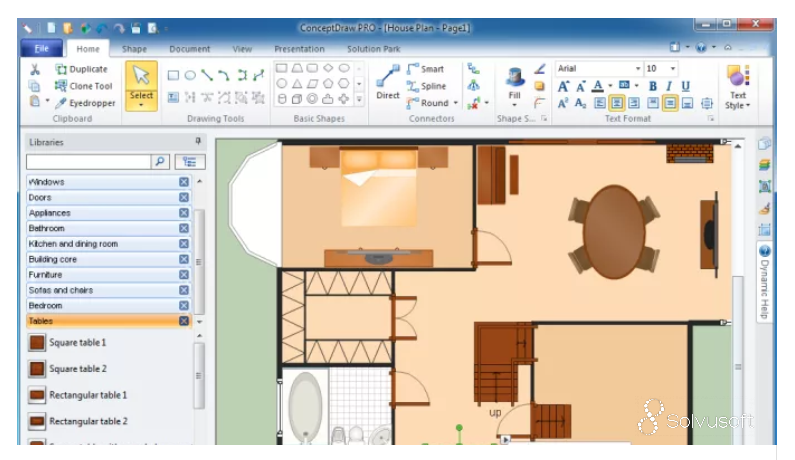Click Duplicate in the Clipboard group

pyautogui.click(x=82, y=69)
